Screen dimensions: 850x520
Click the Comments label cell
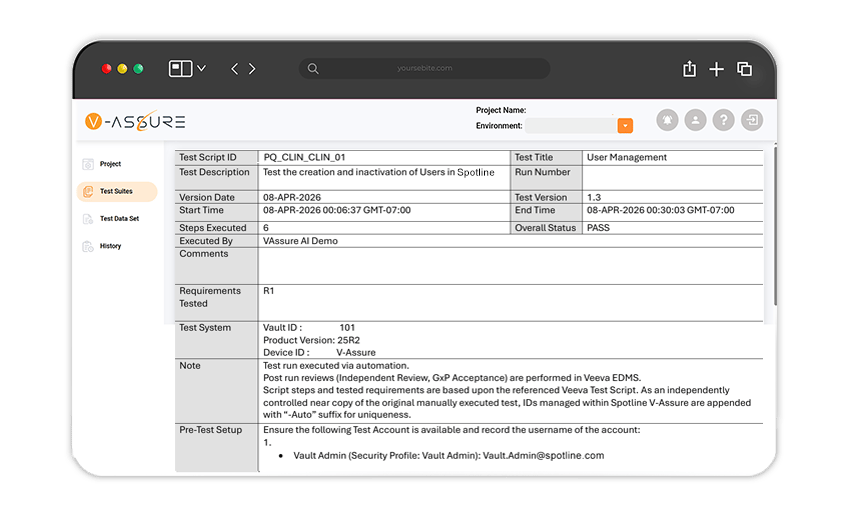pyautogui.click(x=216, y=266)
